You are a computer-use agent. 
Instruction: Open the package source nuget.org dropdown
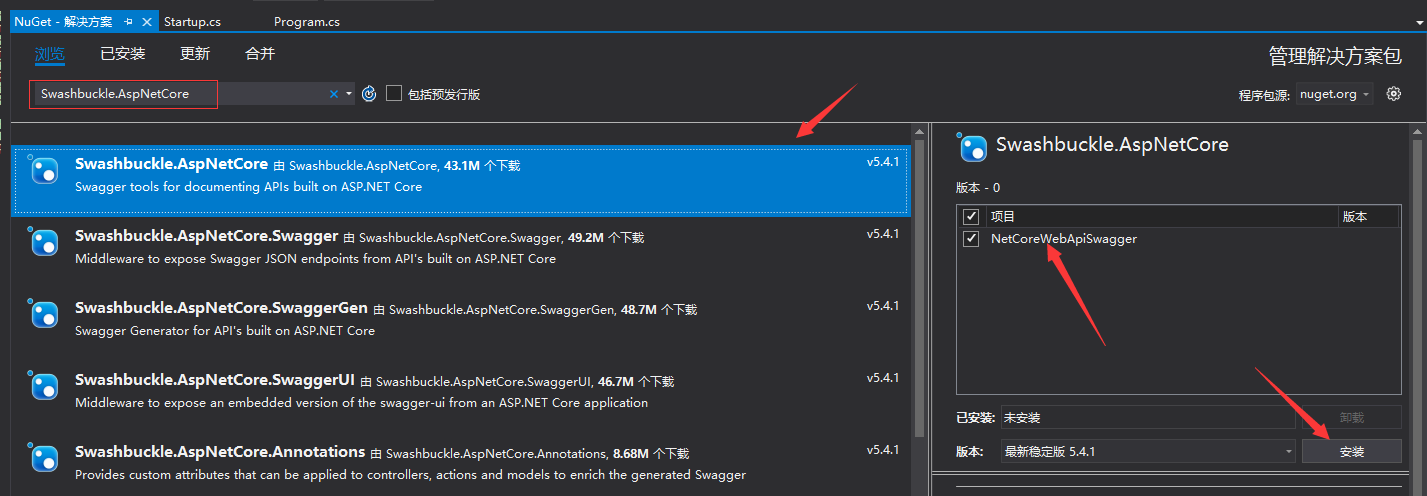coord(1334,94)
